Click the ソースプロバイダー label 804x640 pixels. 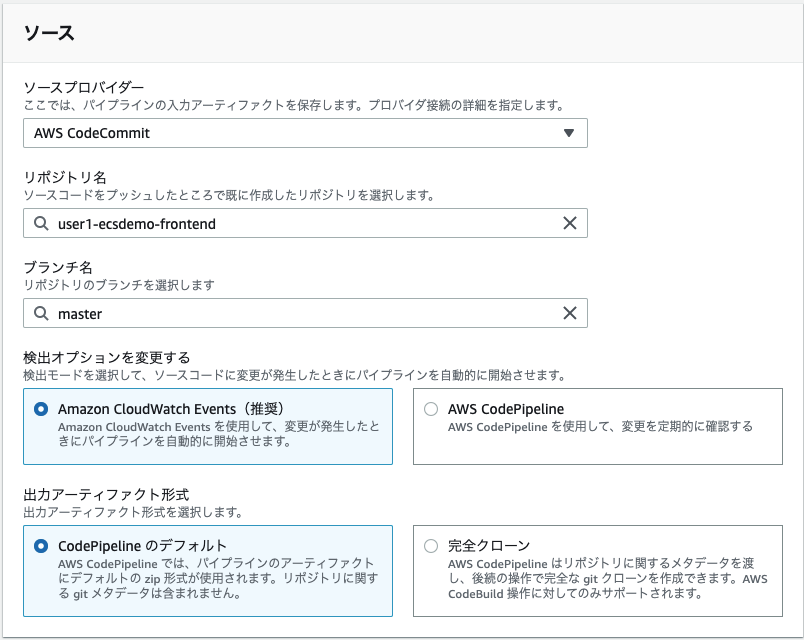point(84,87)
